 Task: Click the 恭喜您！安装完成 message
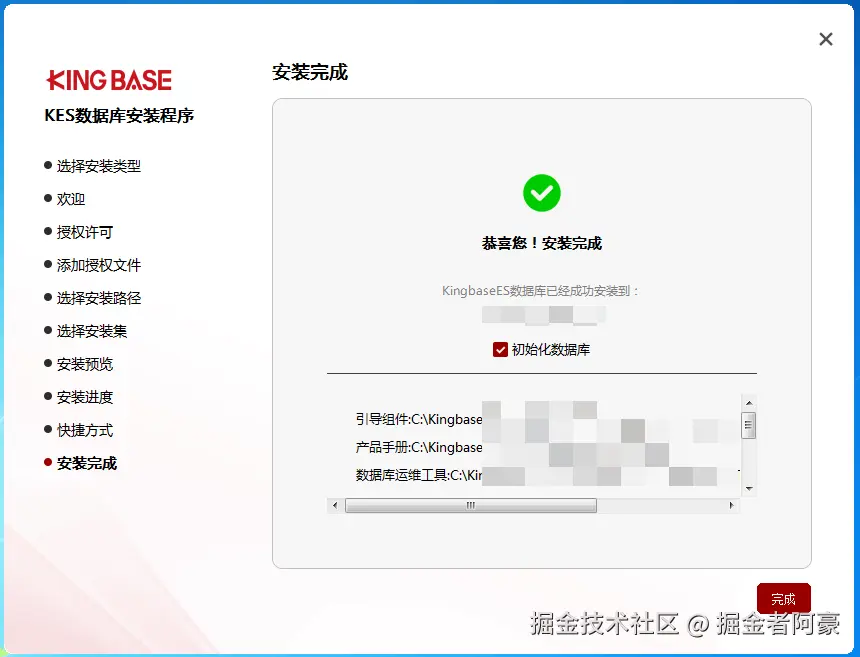(x=542, y=243)
